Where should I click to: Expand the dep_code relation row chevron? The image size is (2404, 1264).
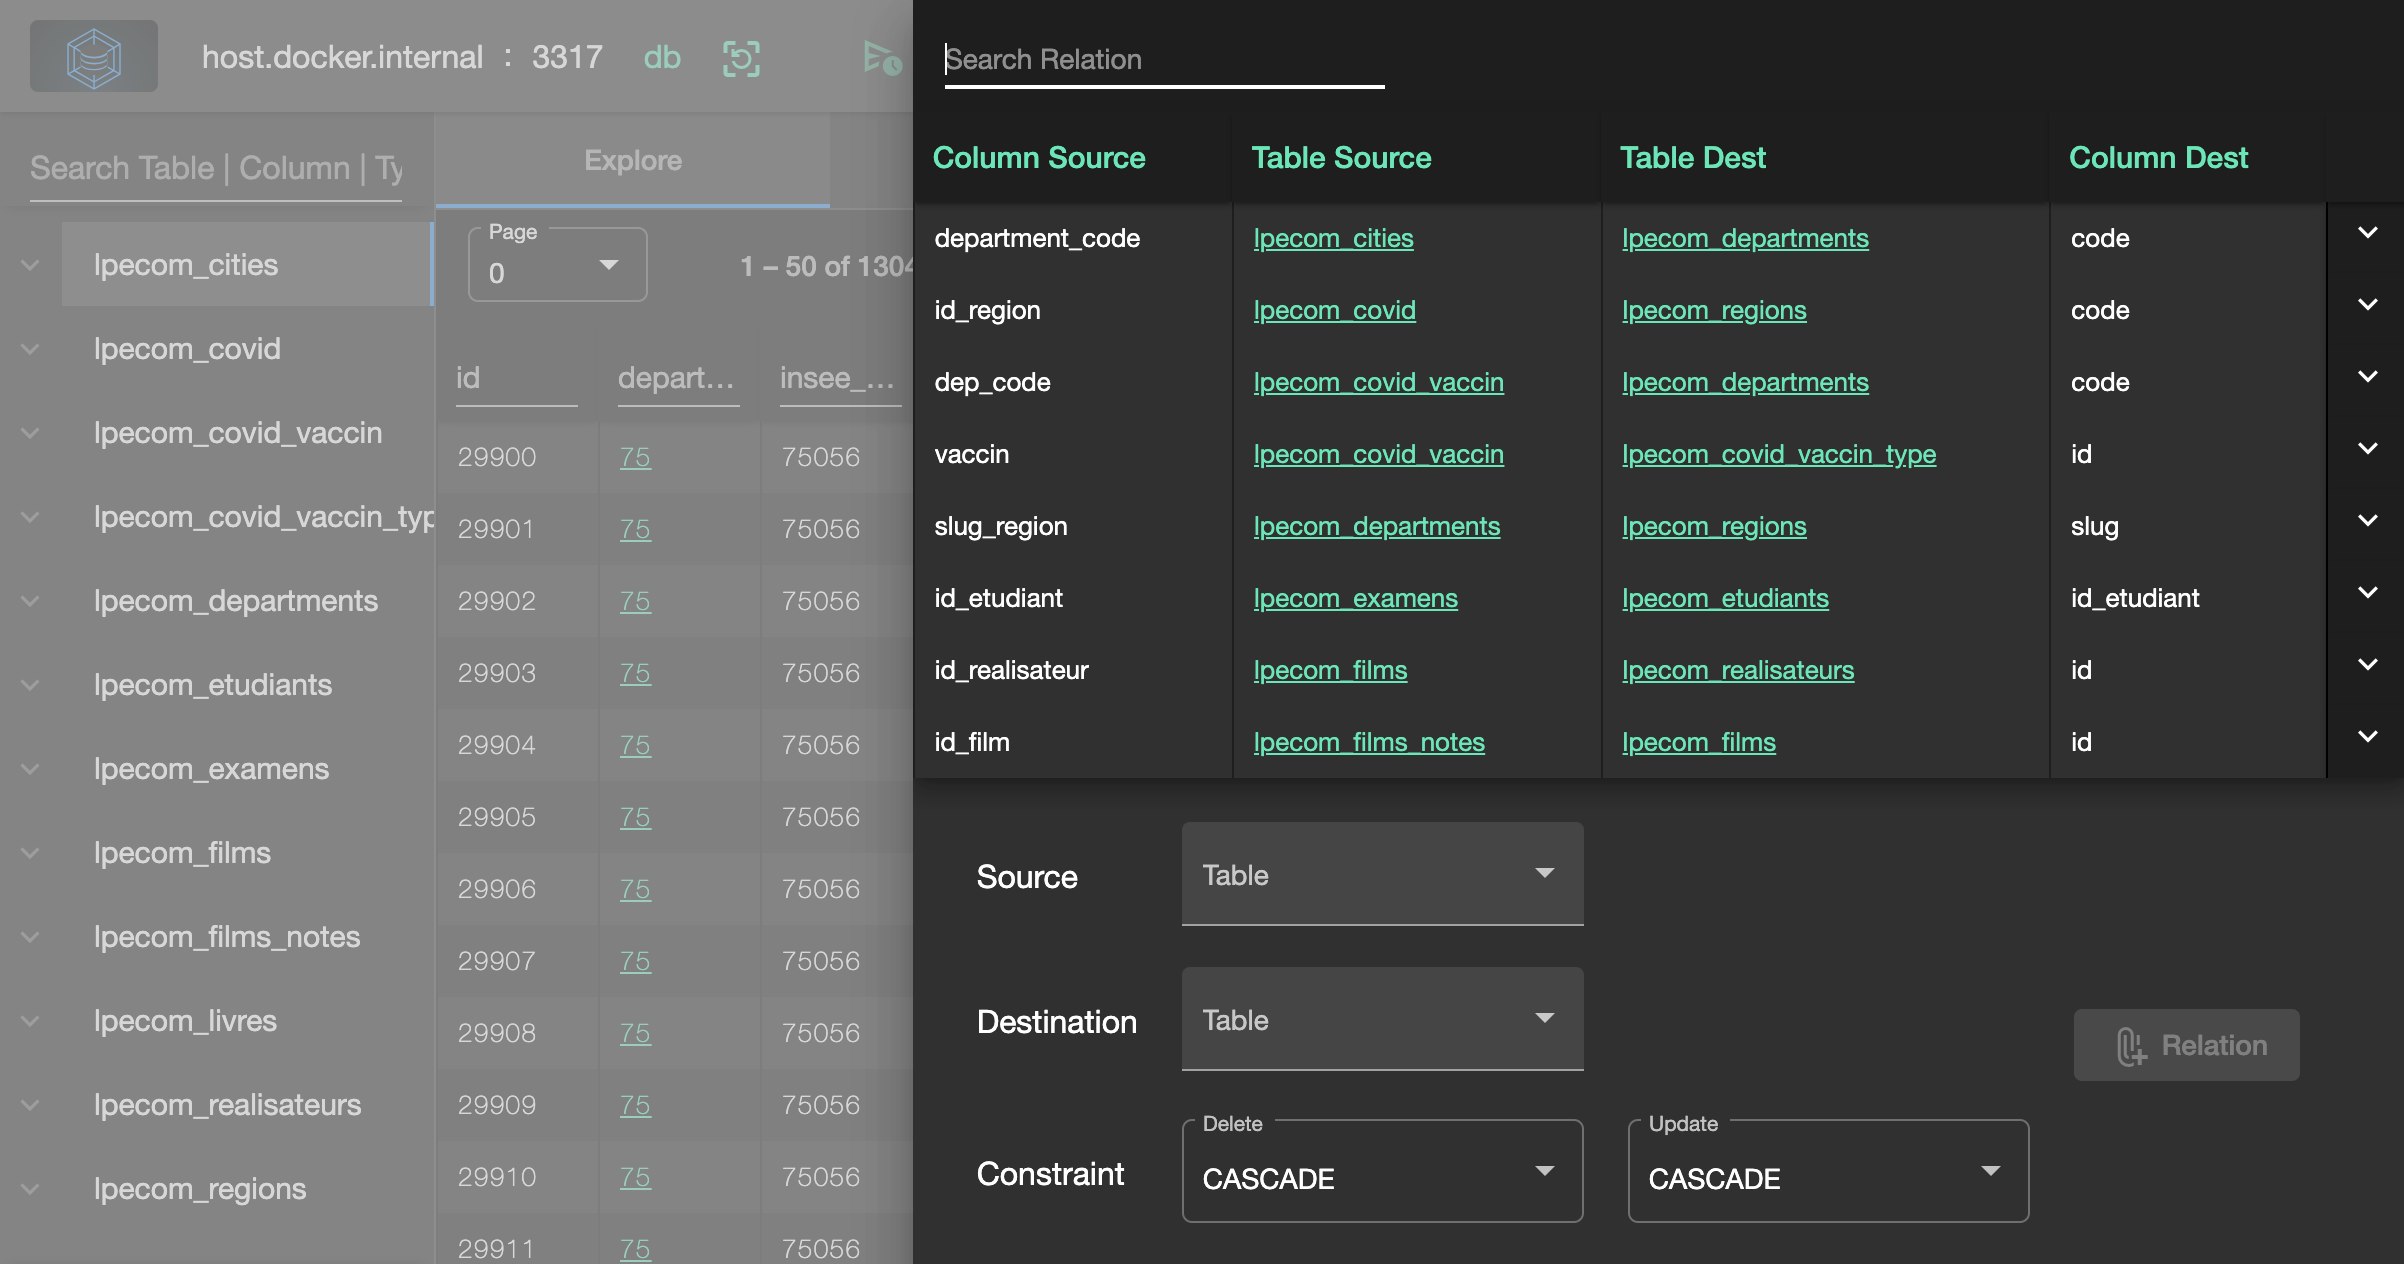coord(2367,377)
